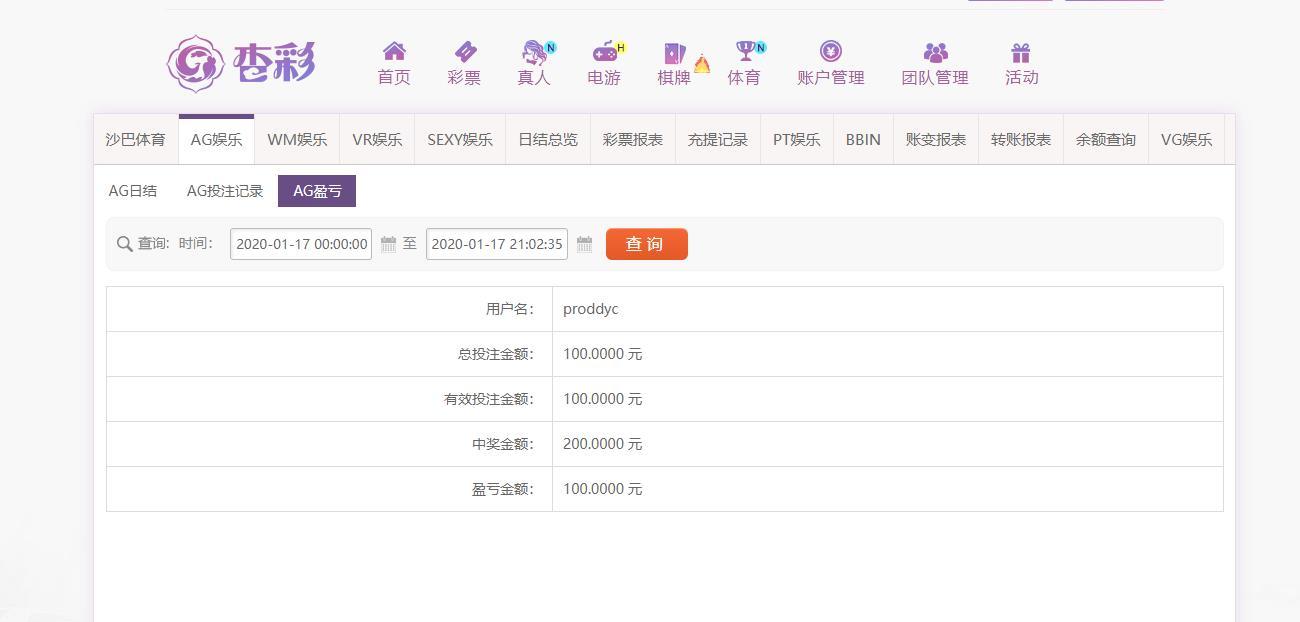Viewport: 1300px width, 622px height.
Task: Click the start time input field
Action: 301,244
